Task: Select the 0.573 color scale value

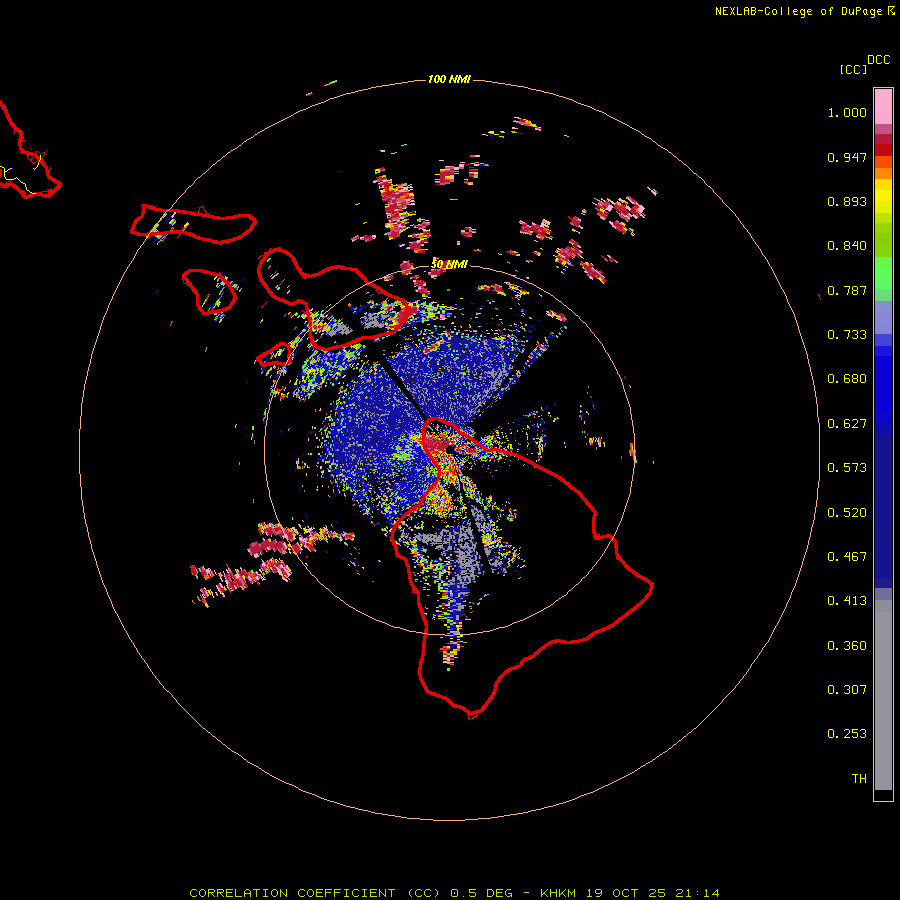Action: (x=847, y=468)
